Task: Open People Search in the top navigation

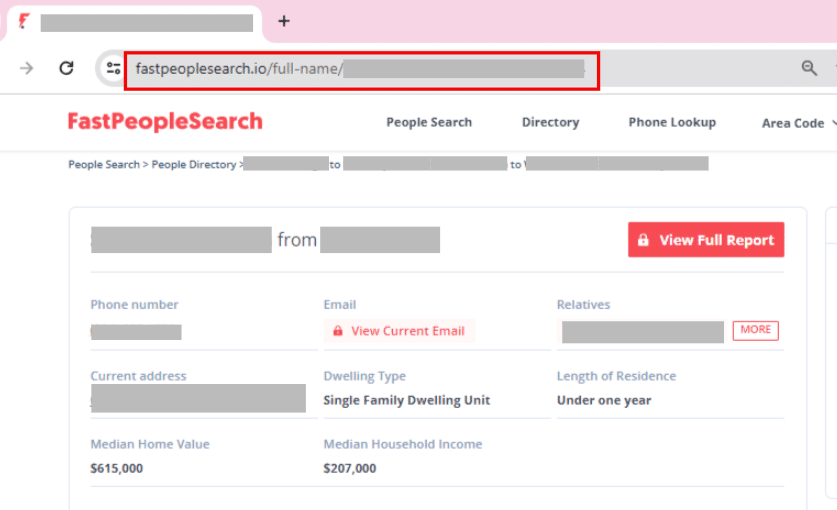Action: pos(429,122)
